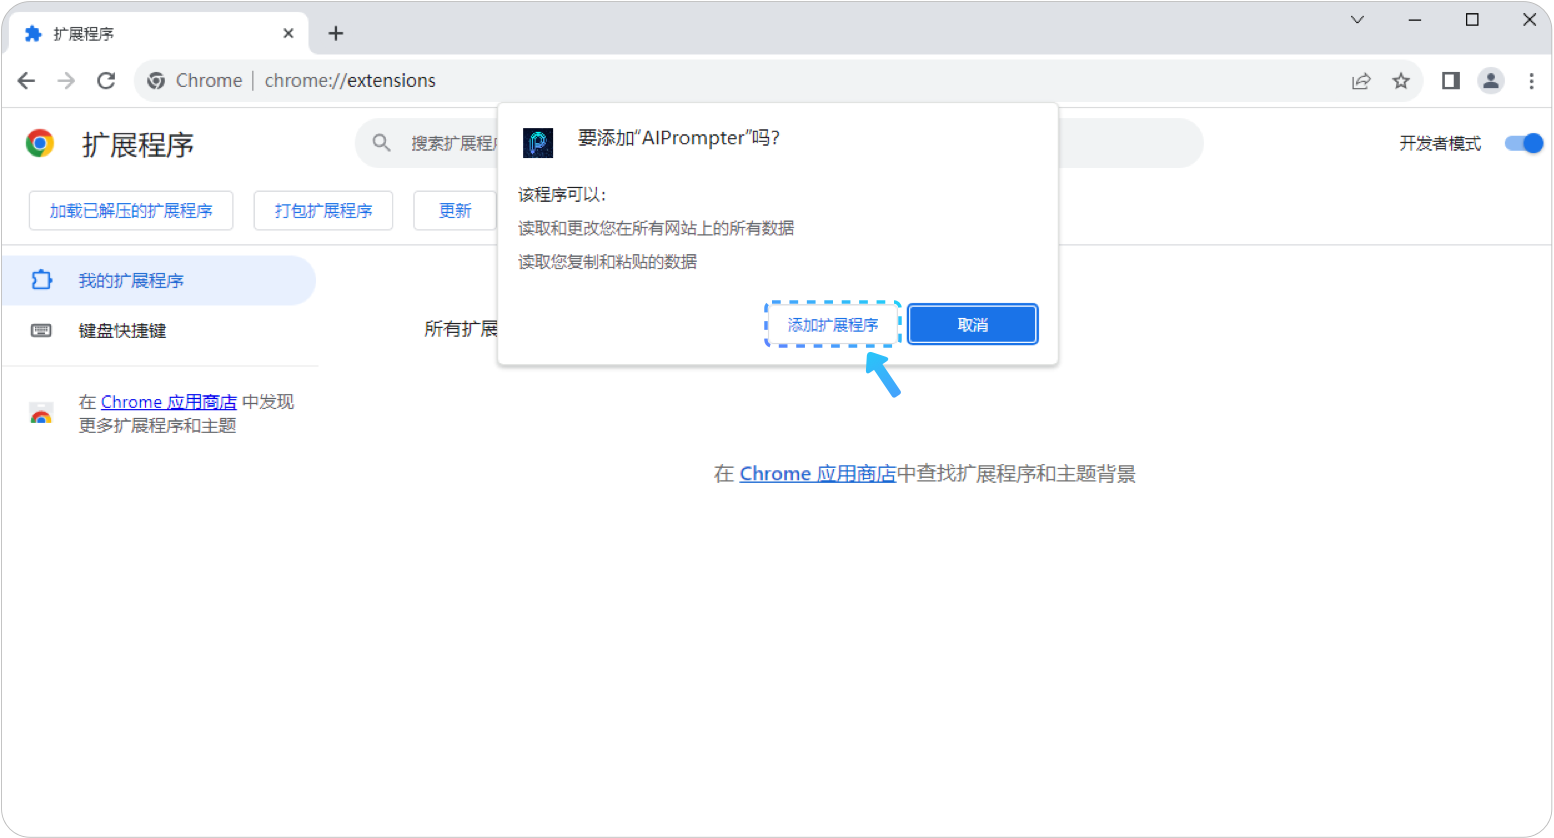Click 加载已解压的扩展程序 button

tap(131, 211)
